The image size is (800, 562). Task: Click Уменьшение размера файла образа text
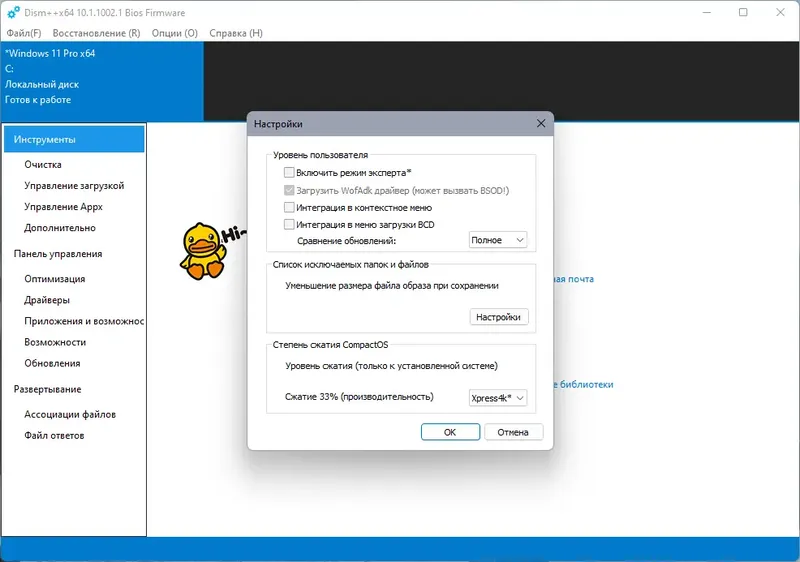(x=392, y=286)
